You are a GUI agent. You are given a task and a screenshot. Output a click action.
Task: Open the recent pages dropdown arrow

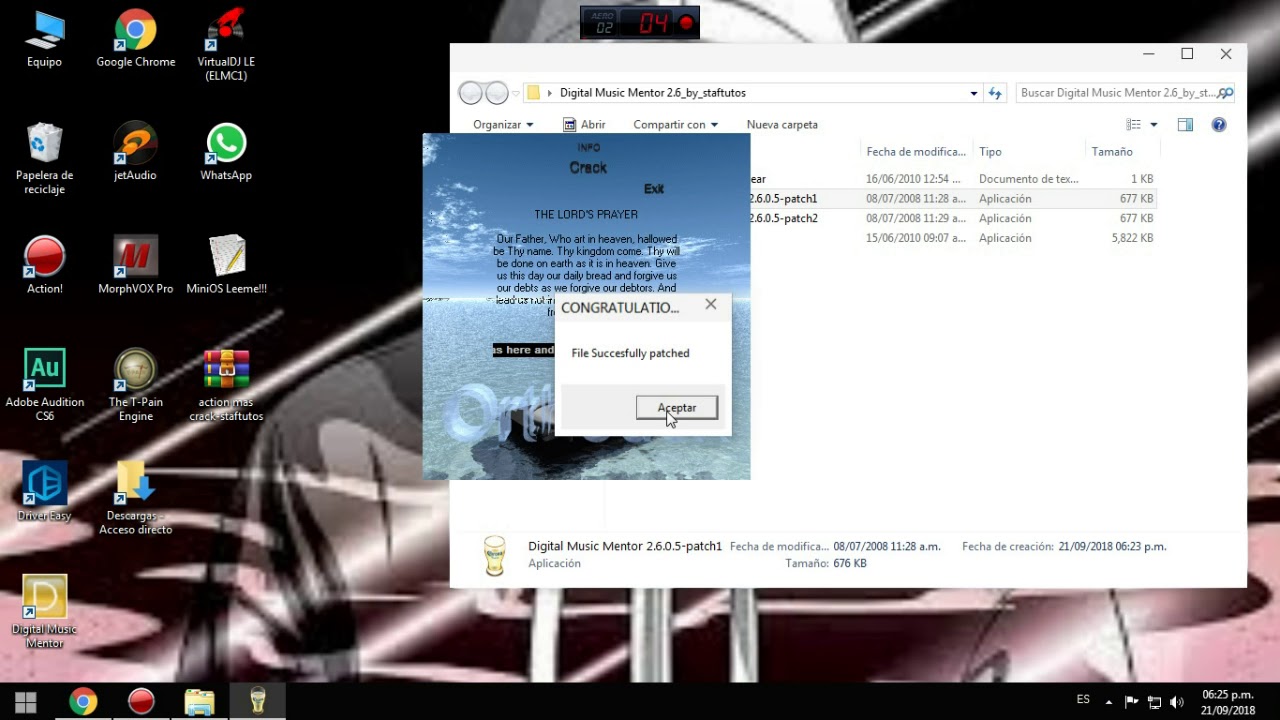[x=516, y=93]
